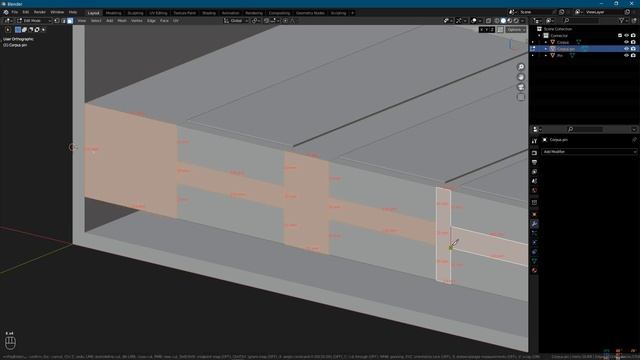The height and width of the screenshot is (360, 640).
Task: Switch to the Shading workspace tab
Action: 209,13
